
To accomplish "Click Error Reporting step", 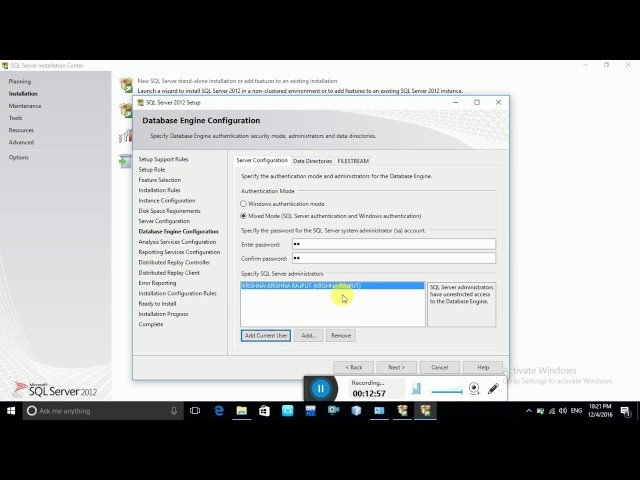I will pos(157,283).
